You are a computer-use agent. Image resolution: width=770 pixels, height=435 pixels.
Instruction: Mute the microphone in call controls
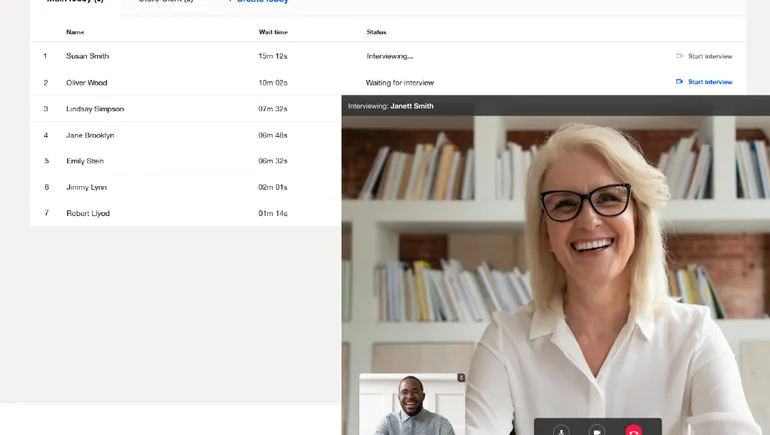[x=561, y=430]
